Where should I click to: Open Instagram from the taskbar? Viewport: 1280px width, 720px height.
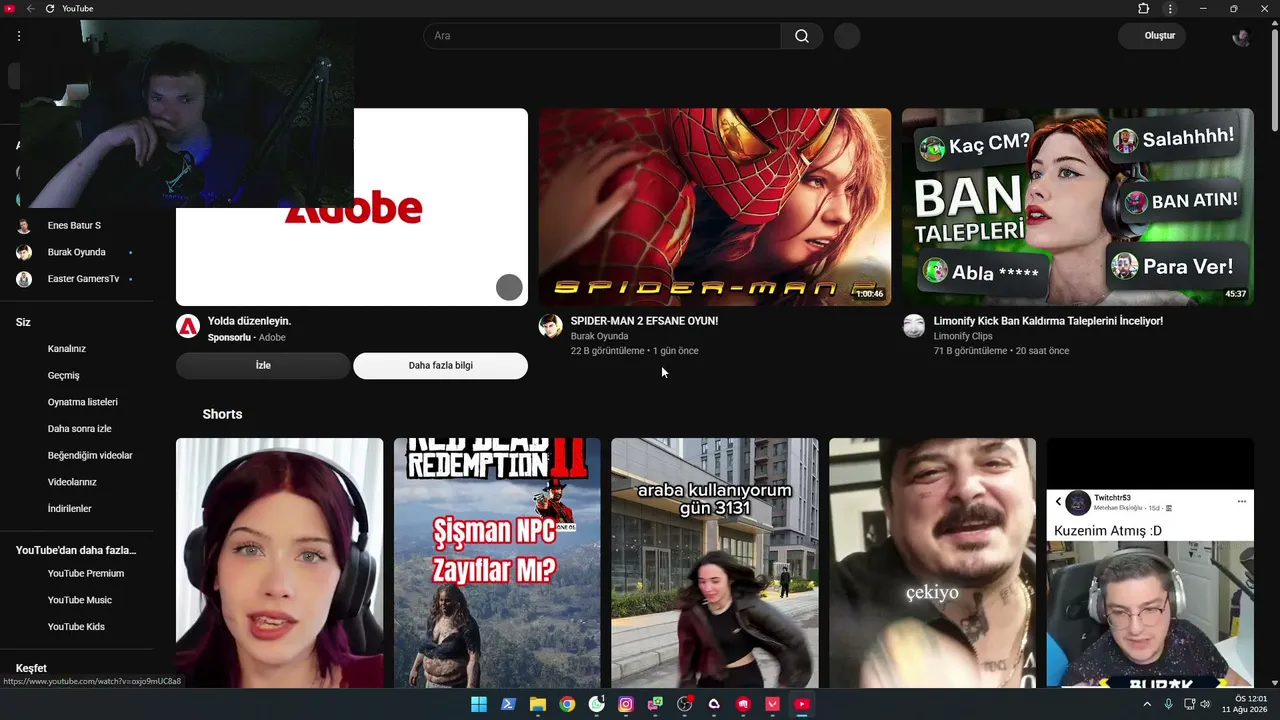pos(626,704)
